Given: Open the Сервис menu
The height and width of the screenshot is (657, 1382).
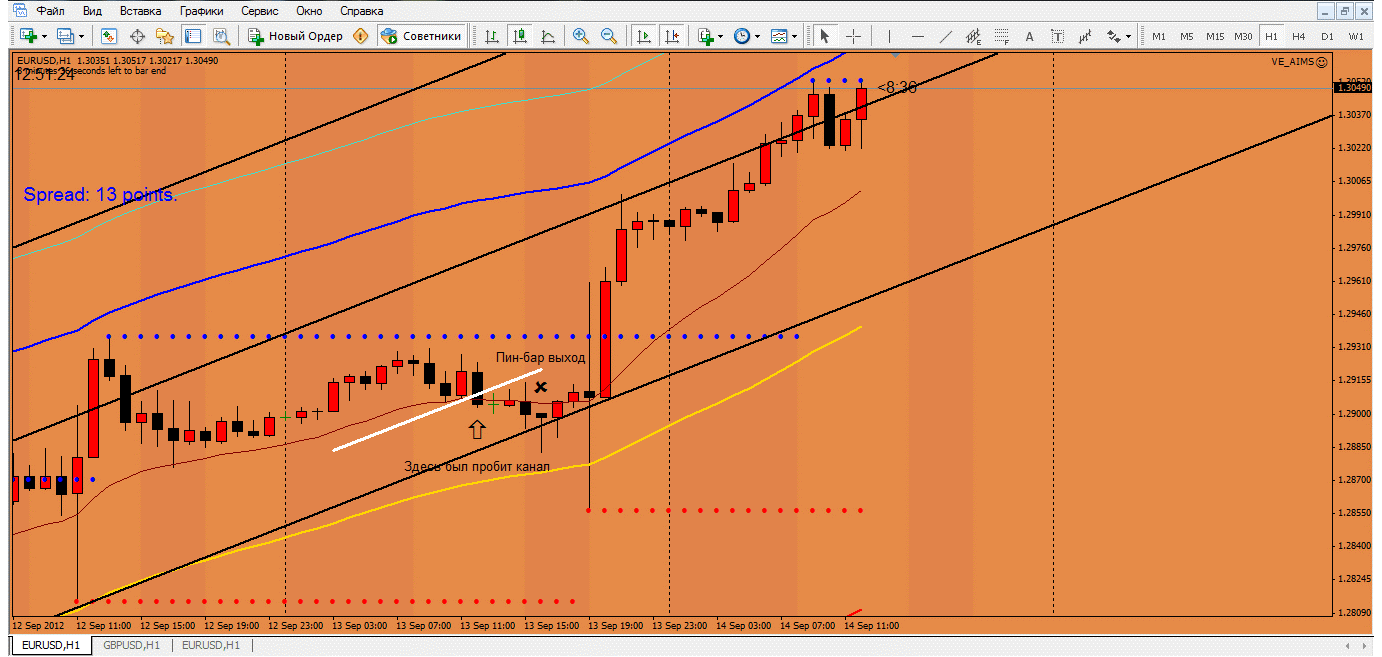Looking at the screenshot, I should click(x=260, y=11).
